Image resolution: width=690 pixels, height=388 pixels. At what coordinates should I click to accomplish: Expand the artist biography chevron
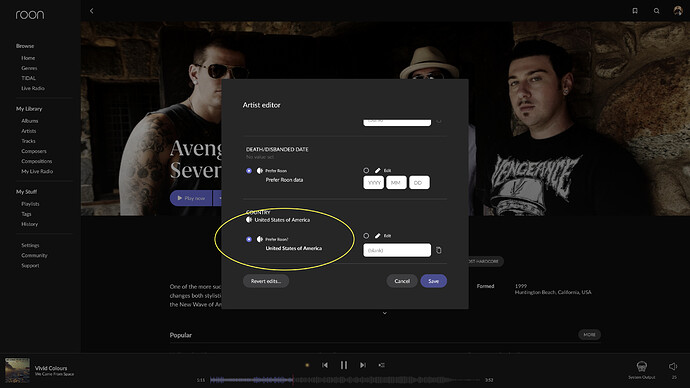tap(385, 313)
